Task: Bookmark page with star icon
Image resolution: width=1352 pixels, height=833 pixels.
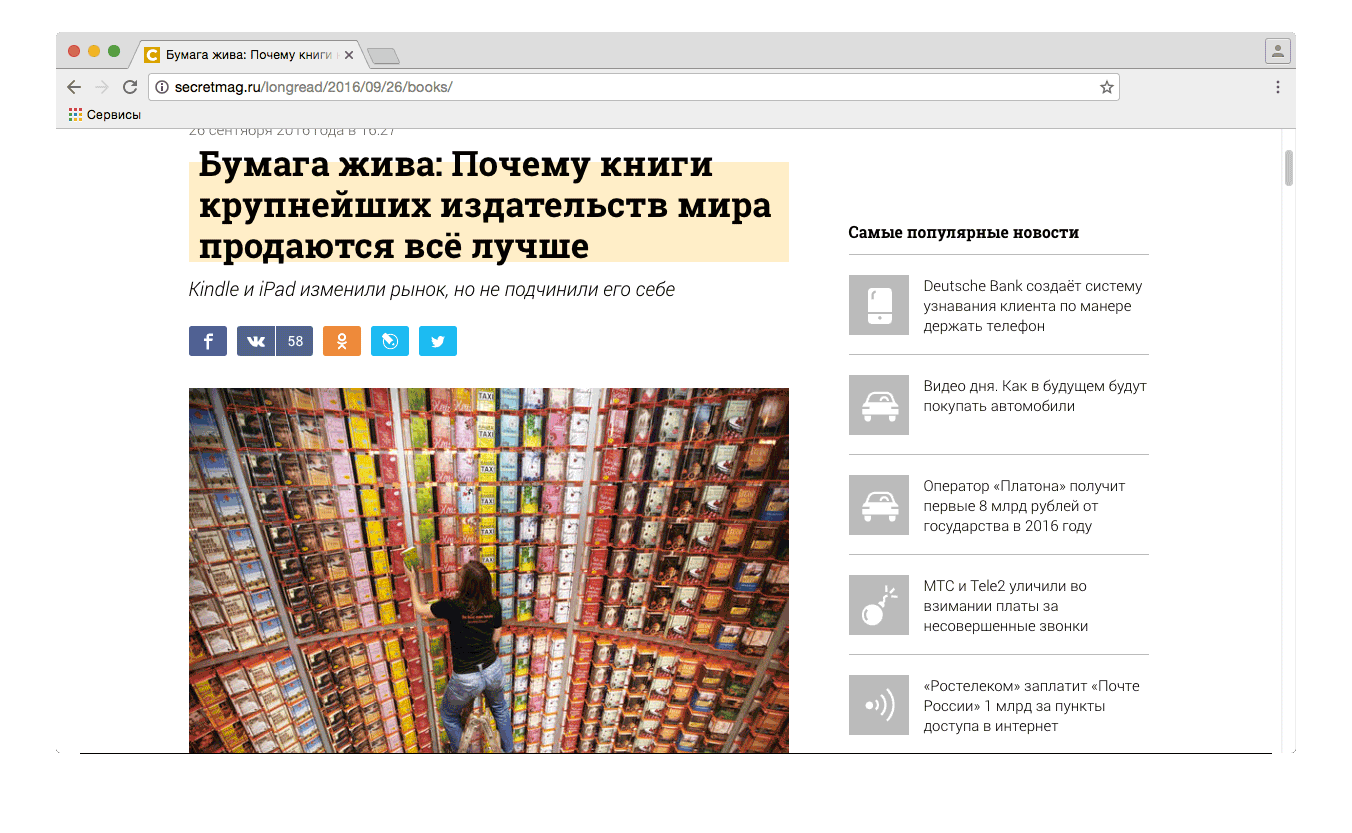Action: [x=1106, y=87]
